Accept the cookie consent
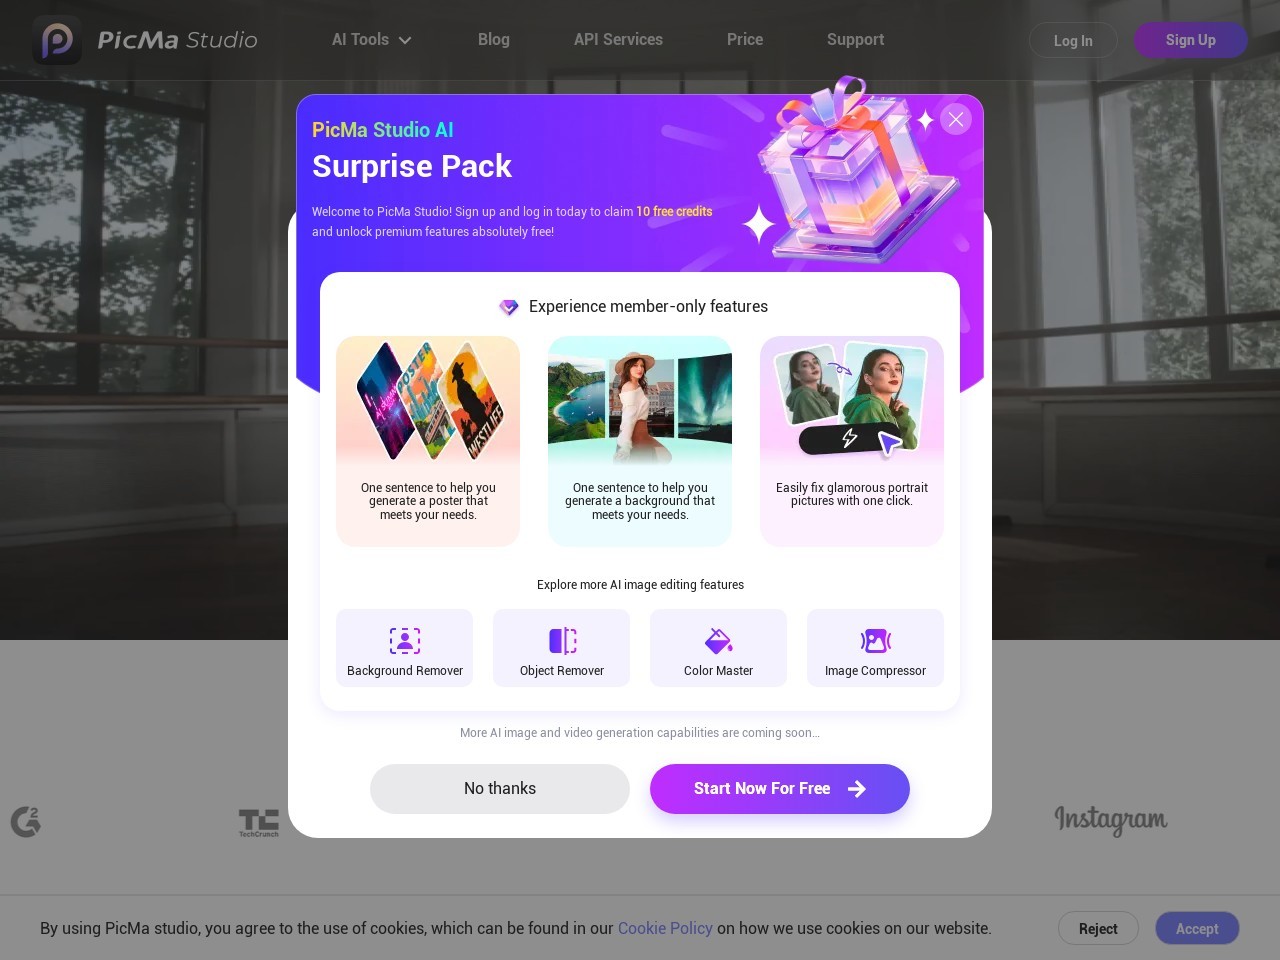Screen dimensions: 1280x960 pyautogui.click(x=1197, y=928)
